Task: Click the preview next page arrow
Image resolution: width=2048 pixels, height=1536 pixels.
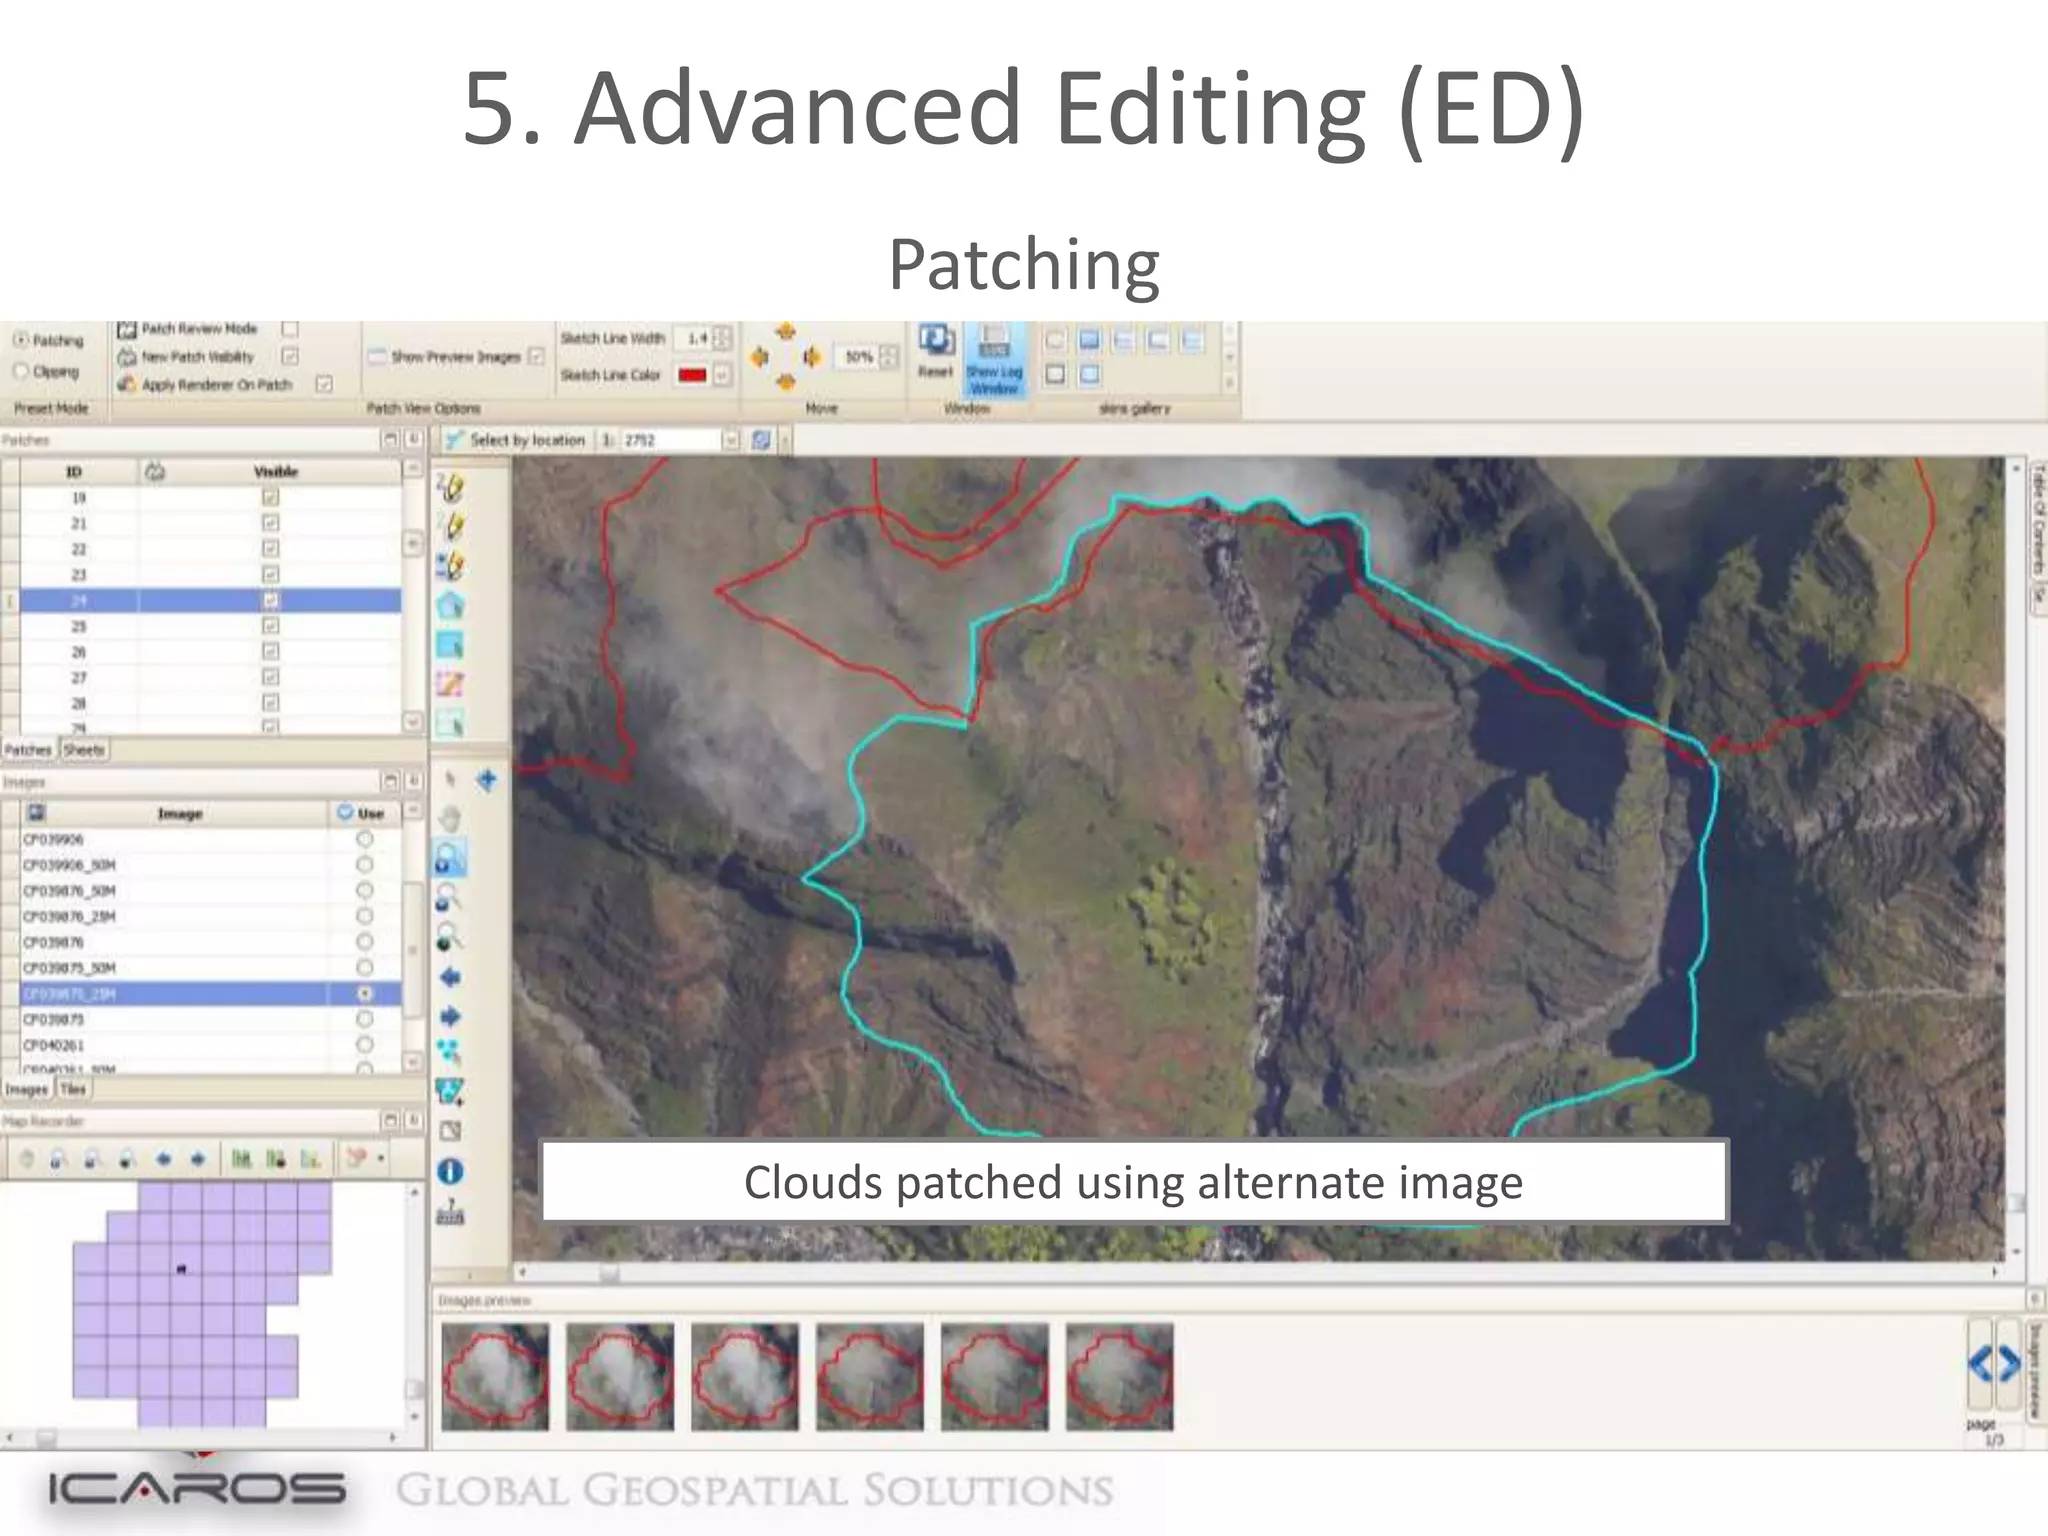Action: 2008,1364
